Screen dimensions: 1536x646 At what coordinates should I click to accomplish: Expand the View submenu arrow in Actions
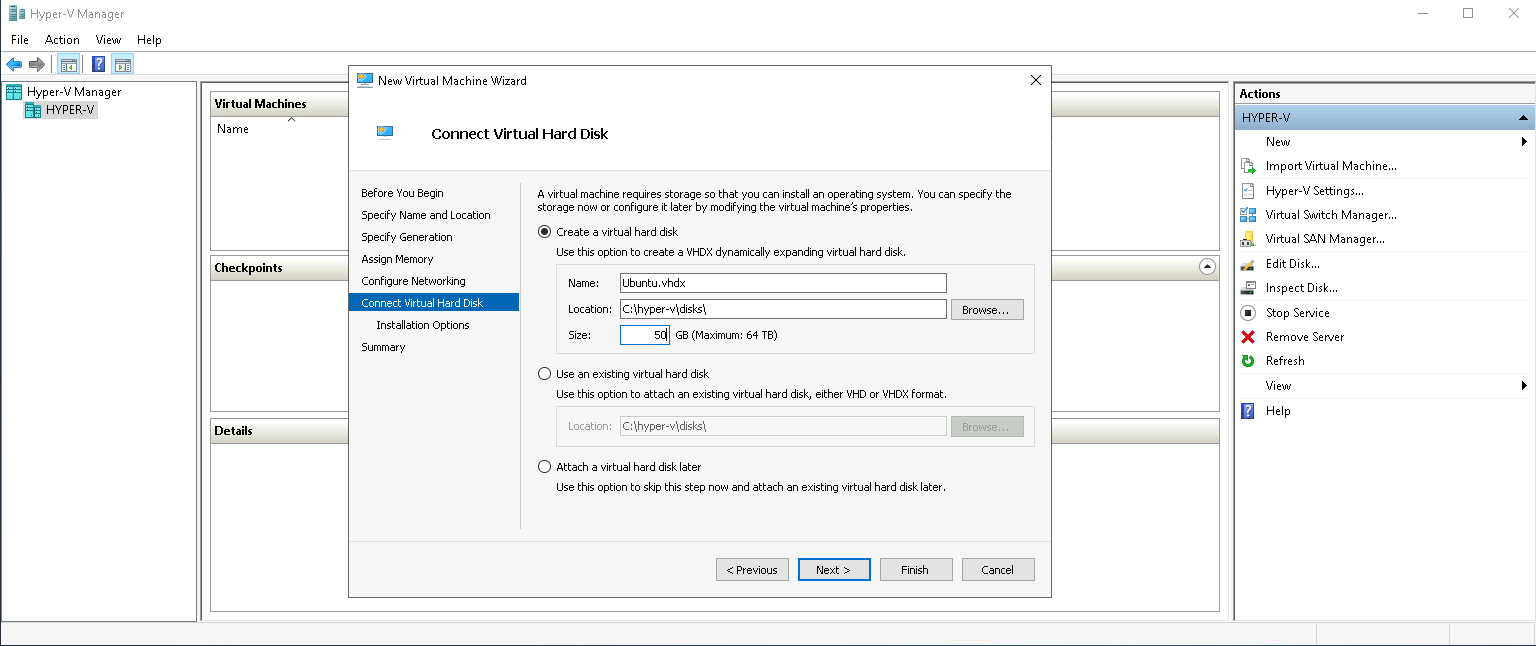[x=1524, y=386]
